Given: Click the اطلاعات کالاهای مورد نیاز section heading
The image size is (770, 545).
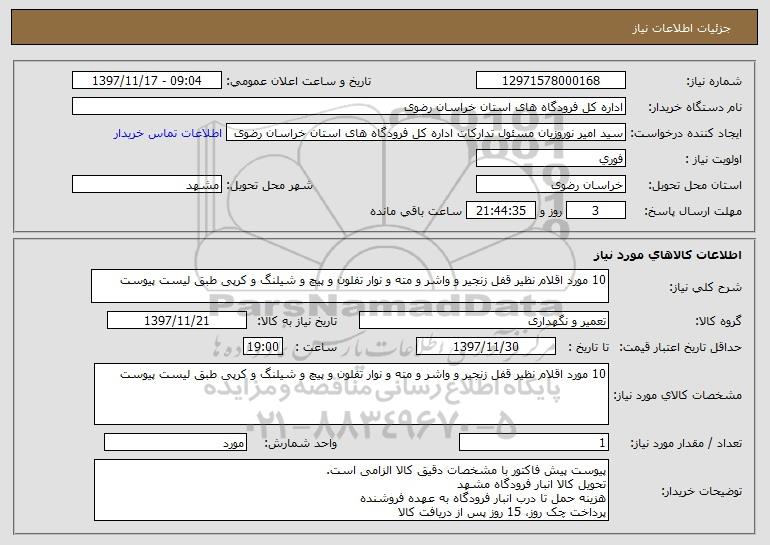Looking at the screenshot, I should (667, 255).
